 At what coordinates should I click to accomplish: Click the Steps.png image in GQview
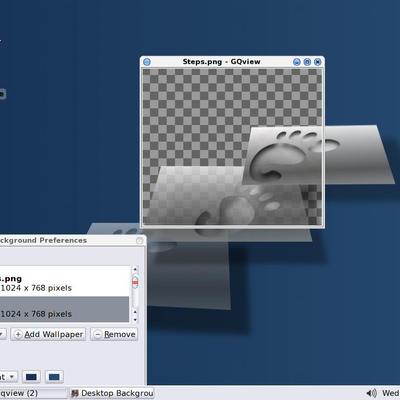232,146
